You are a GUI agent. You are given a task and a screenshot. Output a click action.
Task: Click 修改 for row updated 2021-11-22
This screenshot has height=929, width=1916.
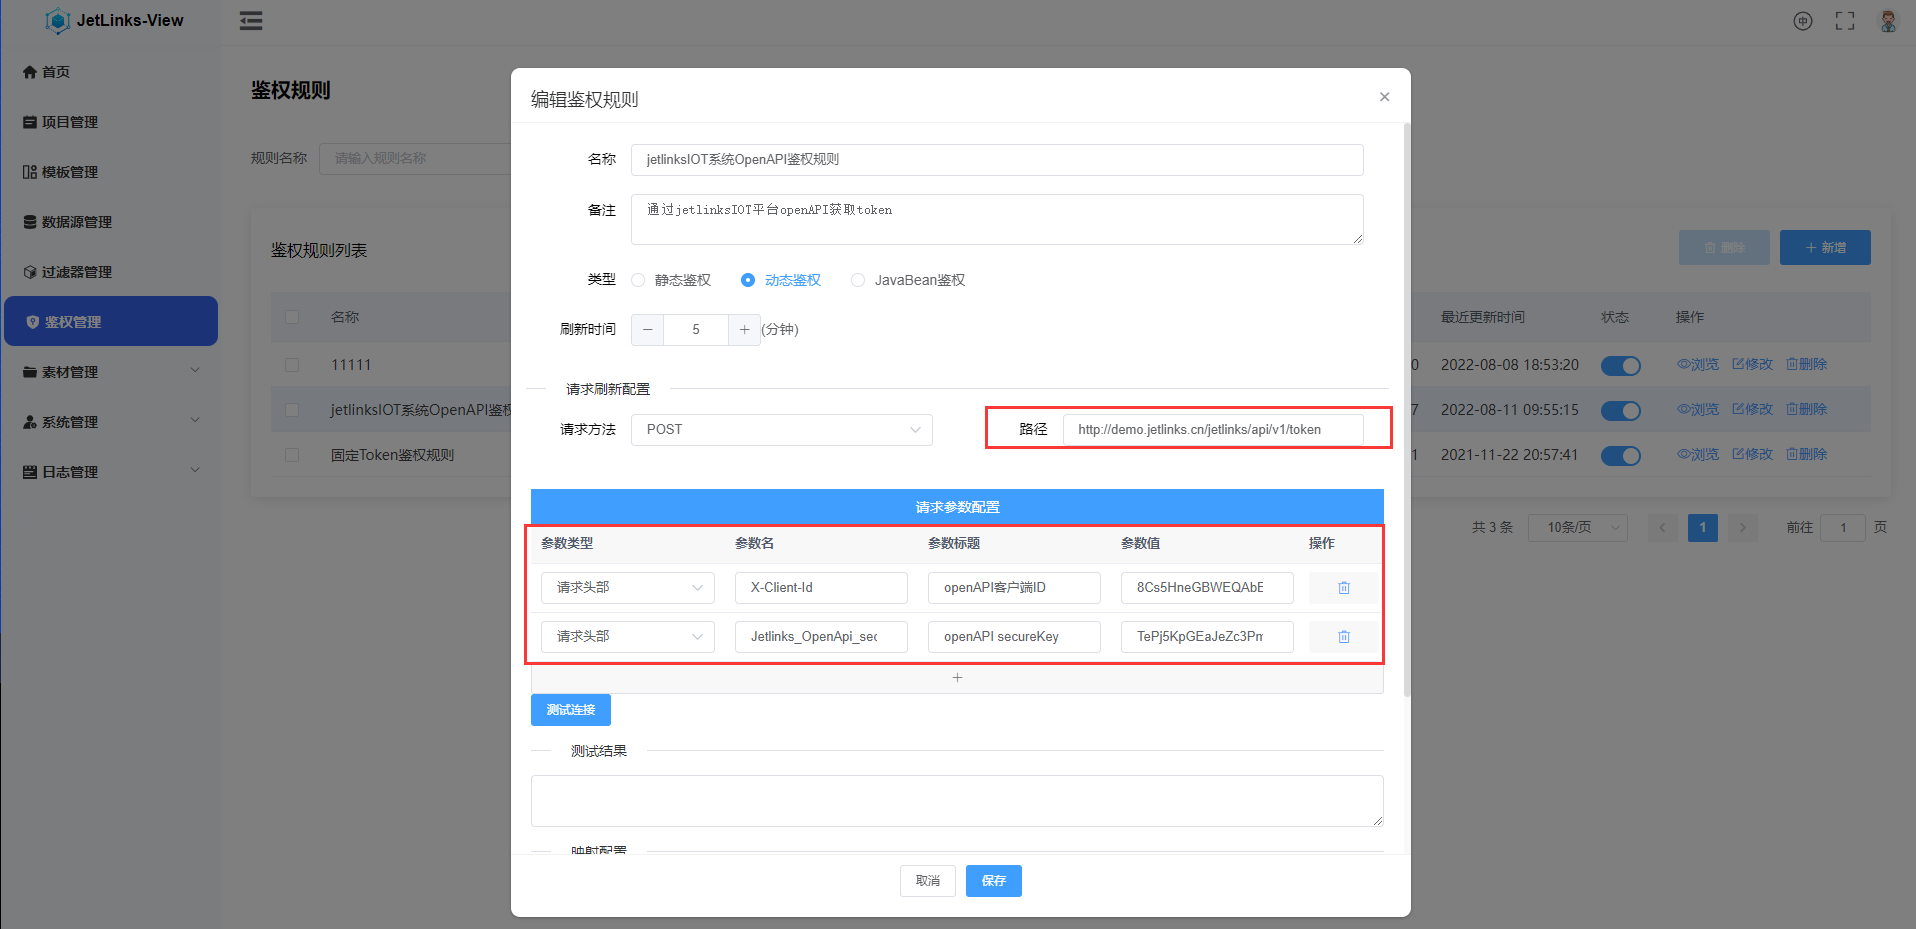click(1753, 455)
